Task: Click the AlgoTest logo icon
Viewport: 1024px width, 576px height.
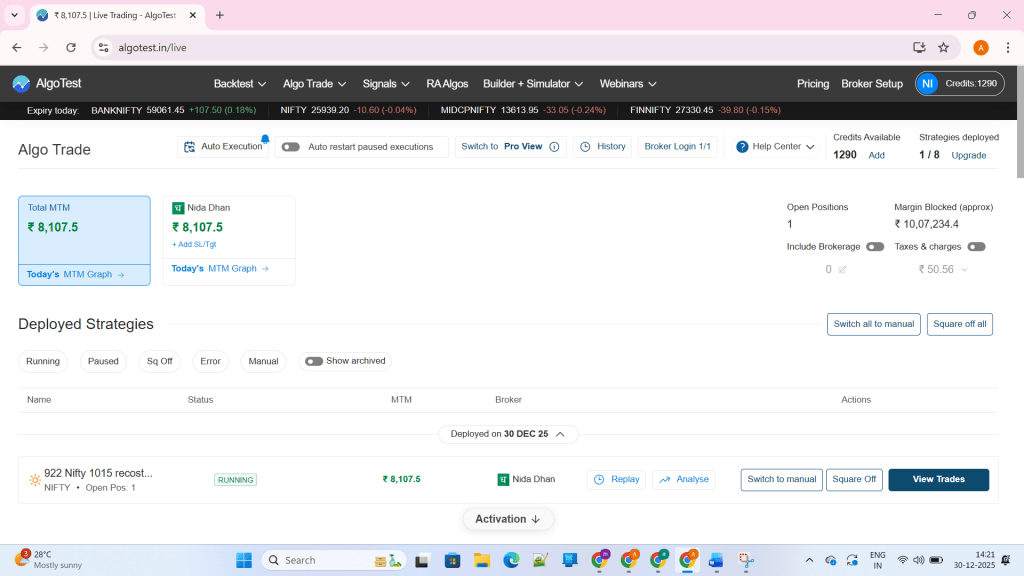Action: click(x=21, y=84)
